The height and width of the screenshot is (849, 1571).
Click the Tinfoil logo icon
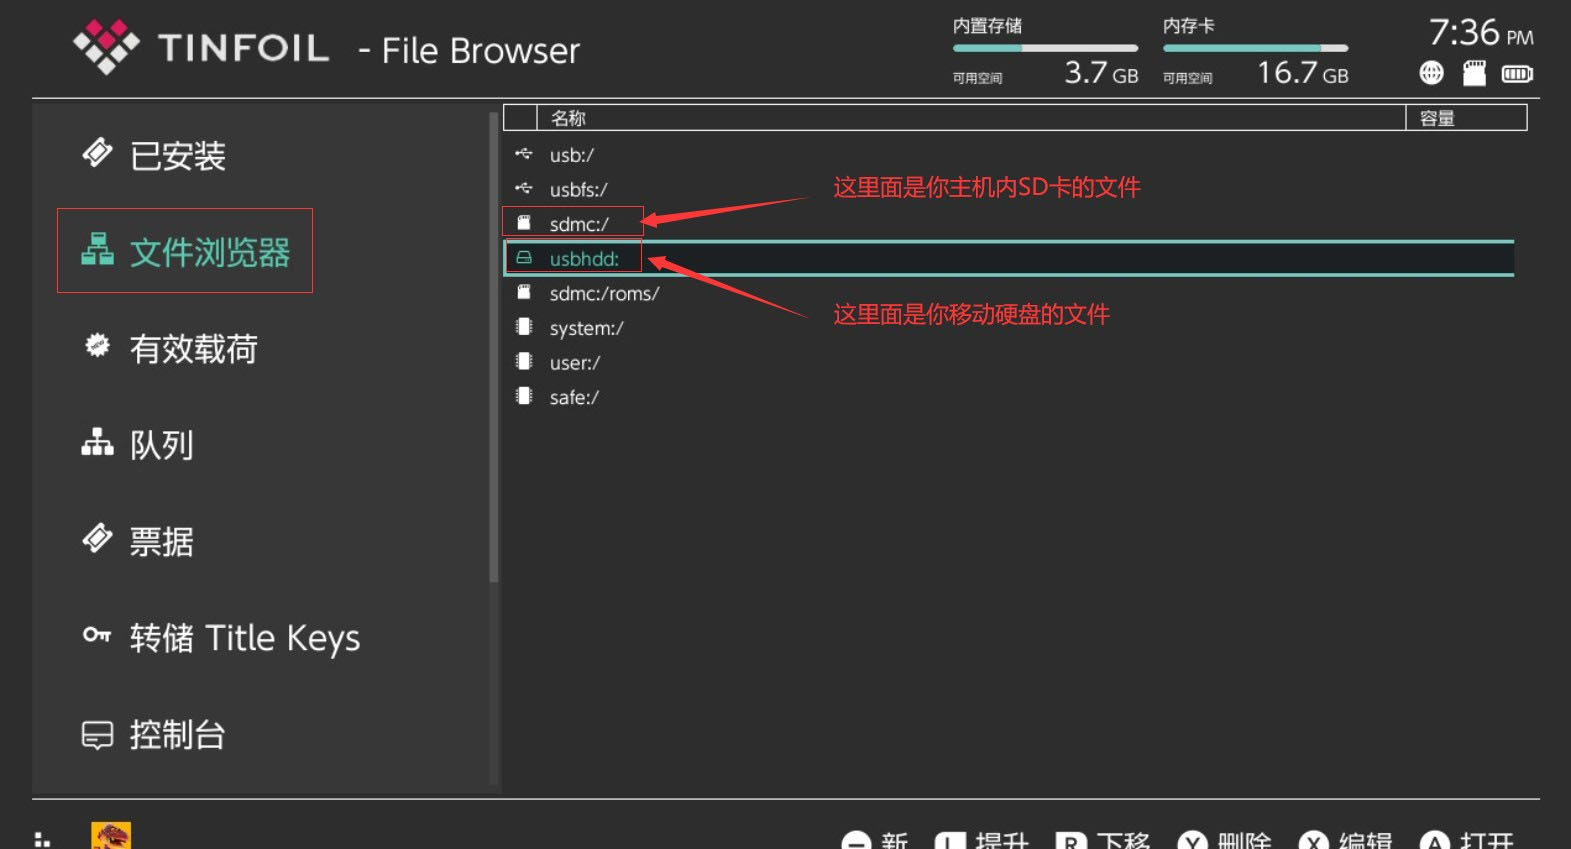pos(106,46)
